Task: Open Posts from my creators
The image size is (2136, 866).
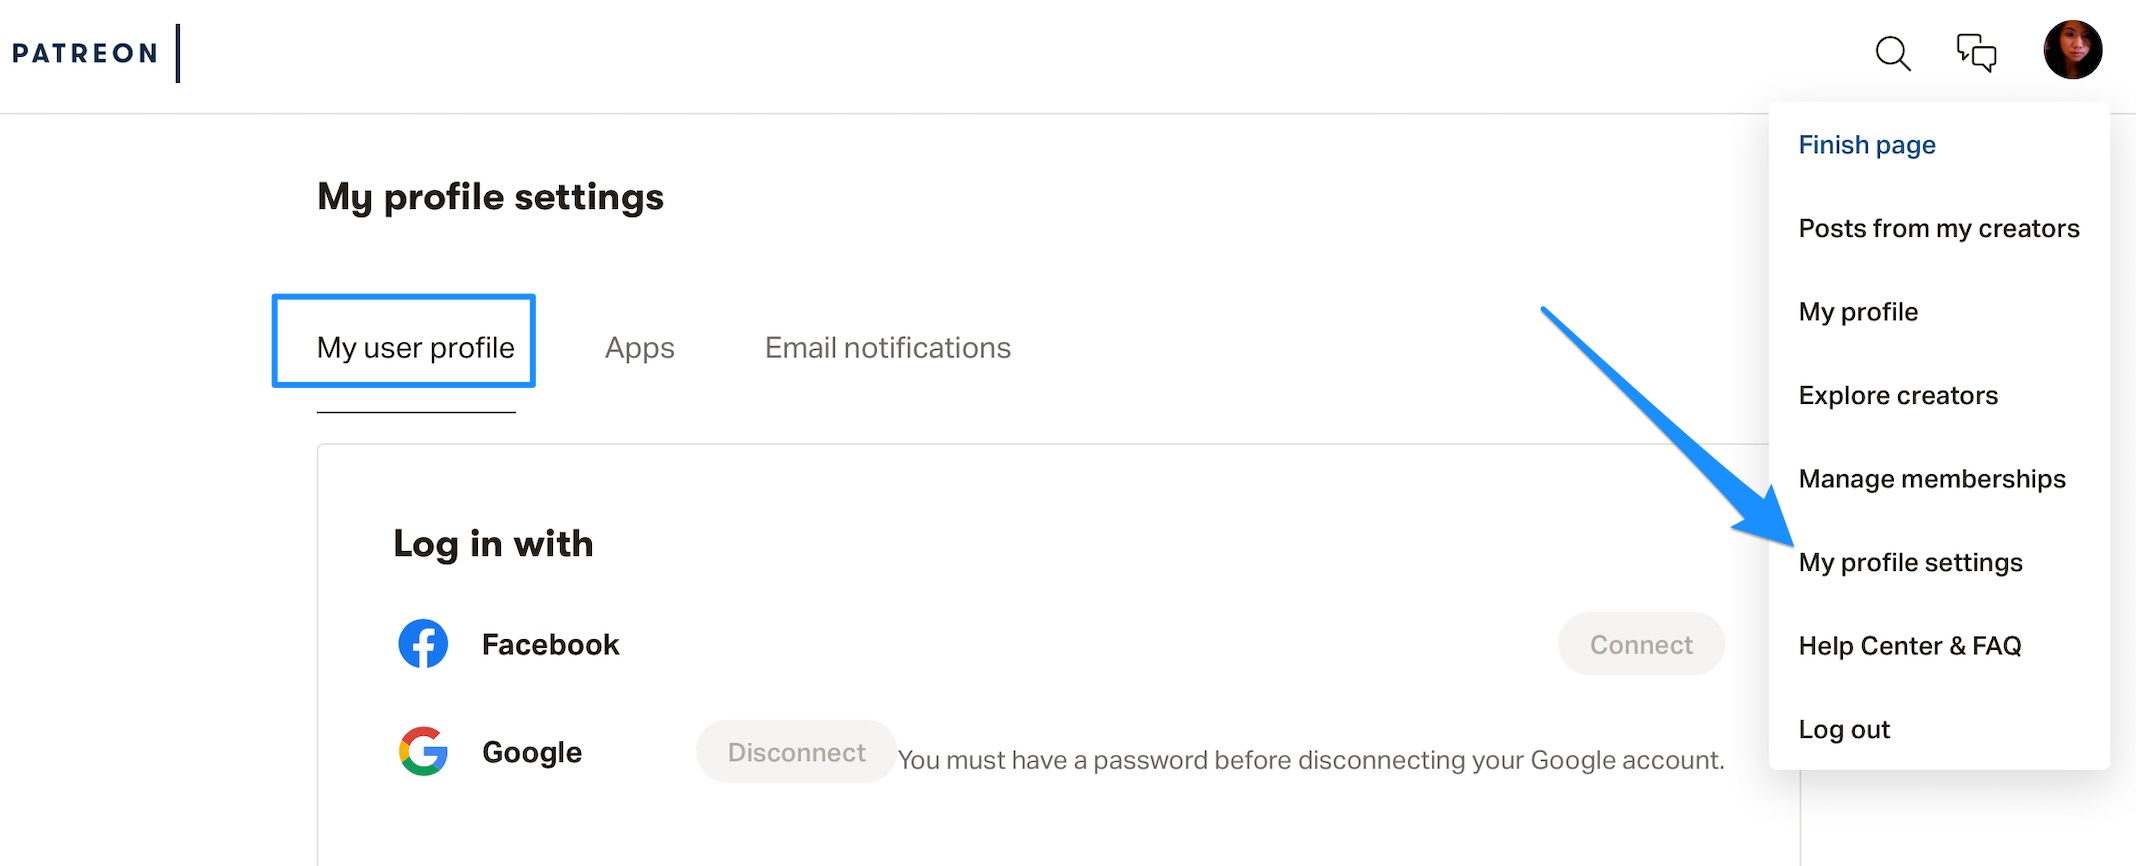Action: [x=1939, y=229]
